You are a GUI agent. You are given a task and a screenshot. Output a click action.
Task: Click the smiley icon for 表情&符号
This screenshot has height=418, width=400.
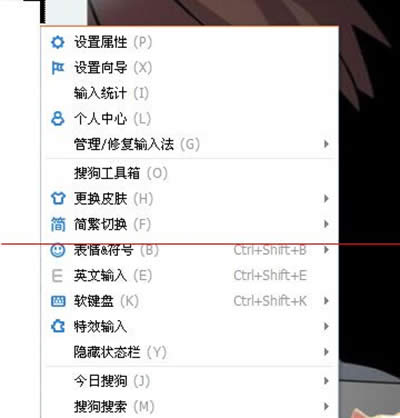click(58, 250)
